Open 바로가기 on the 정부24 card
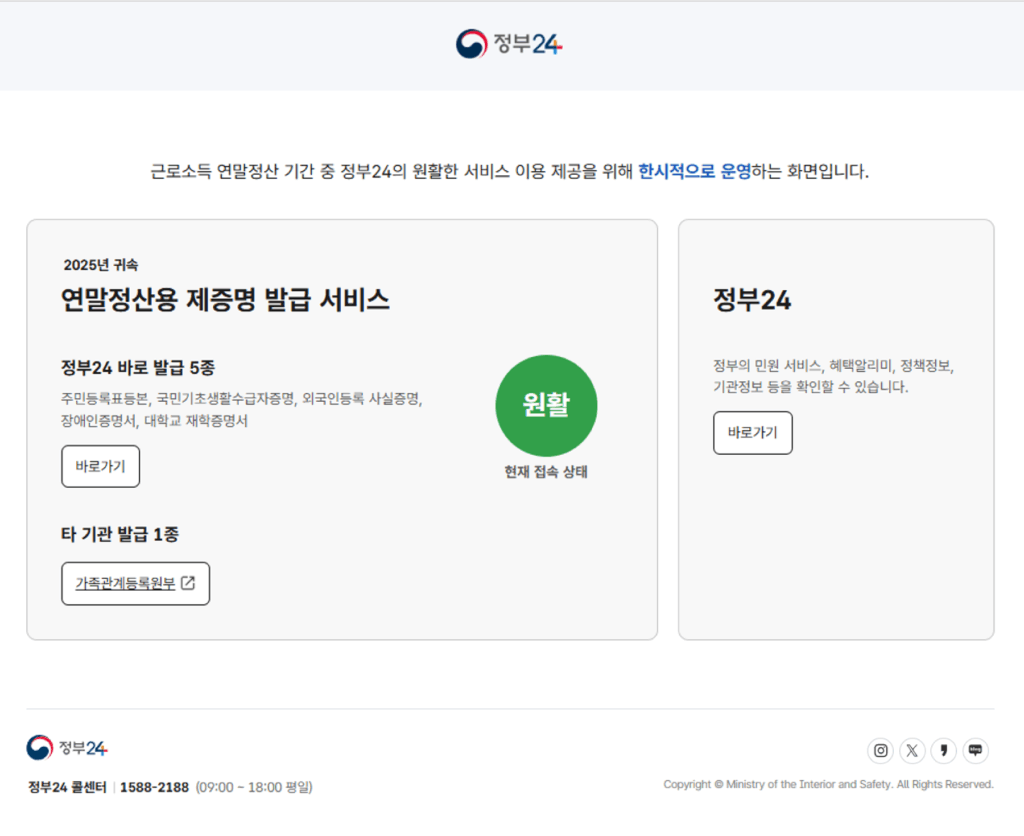Image resolution: width=1024 pixels, height=836 pixels. (752, 433)
